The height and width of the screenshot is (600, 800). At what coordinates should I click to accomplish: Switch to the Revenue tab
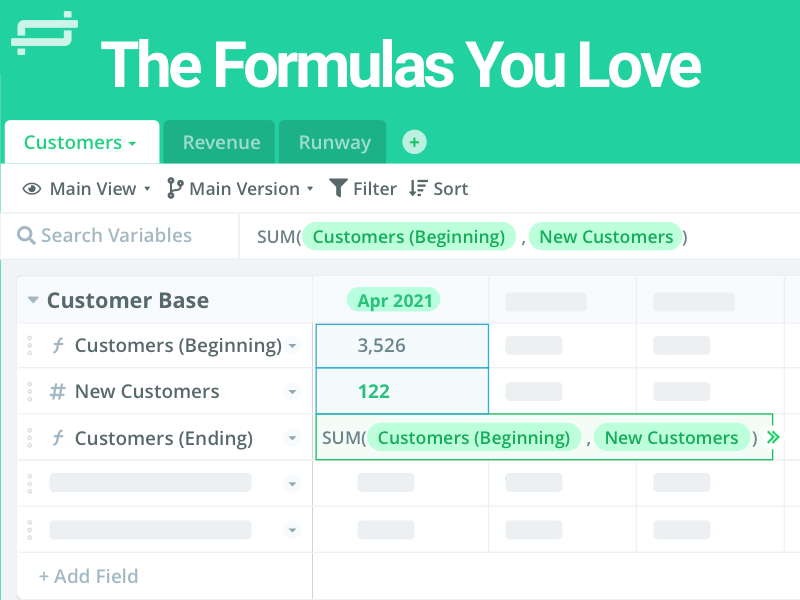(221, 142)
